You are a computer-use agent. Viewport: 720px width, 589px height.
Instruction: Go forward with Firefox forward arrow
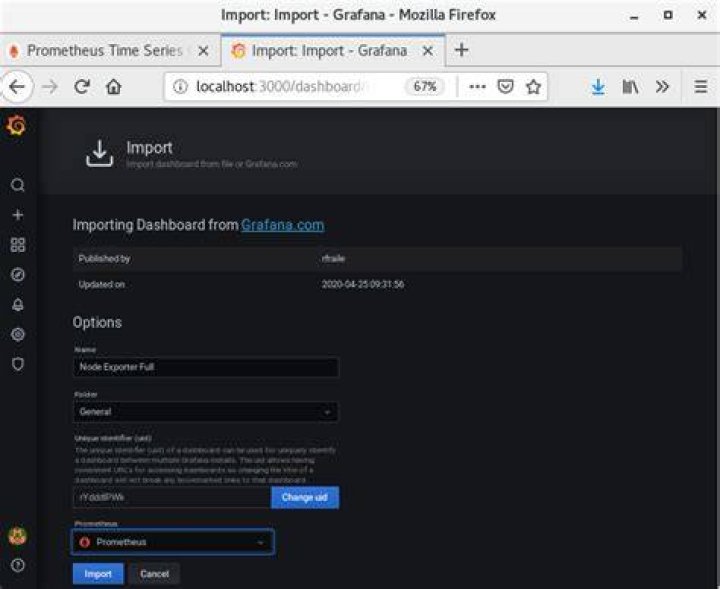coord(50,87)
